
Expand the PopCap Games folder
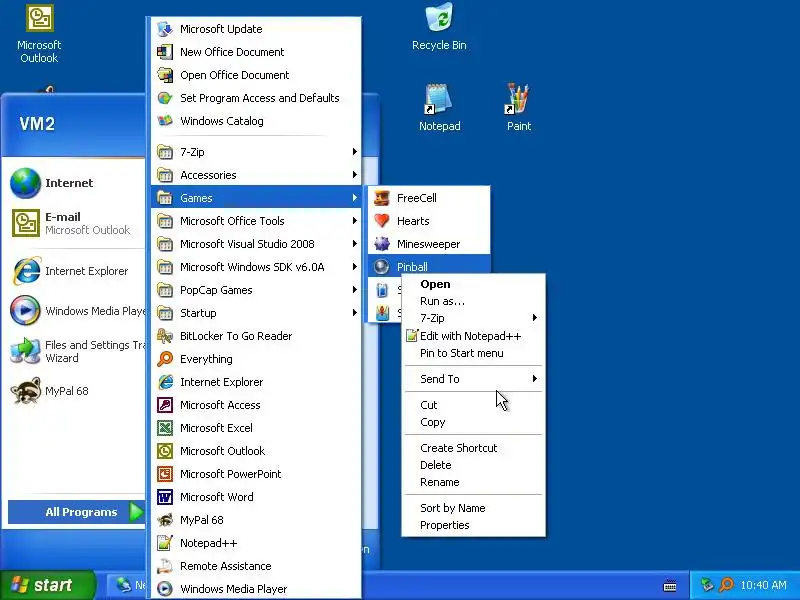256,290
